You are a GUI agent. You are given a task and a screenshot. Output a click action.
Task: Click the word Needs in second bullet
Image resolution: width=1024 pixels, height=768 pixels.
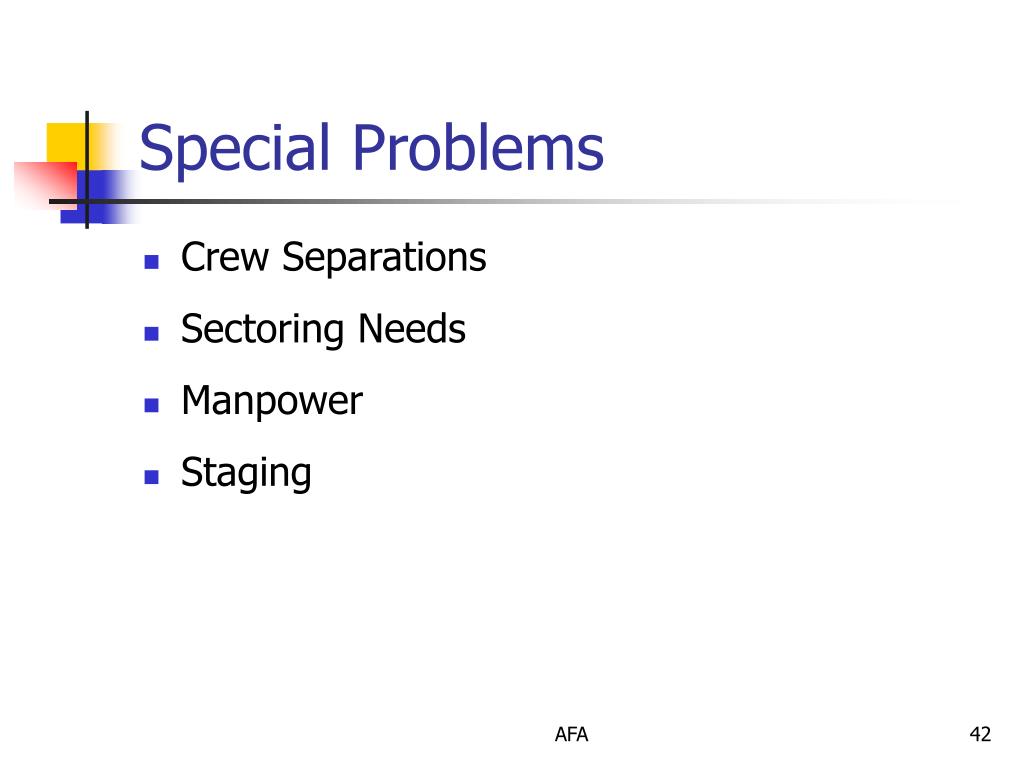click(411, 328)
